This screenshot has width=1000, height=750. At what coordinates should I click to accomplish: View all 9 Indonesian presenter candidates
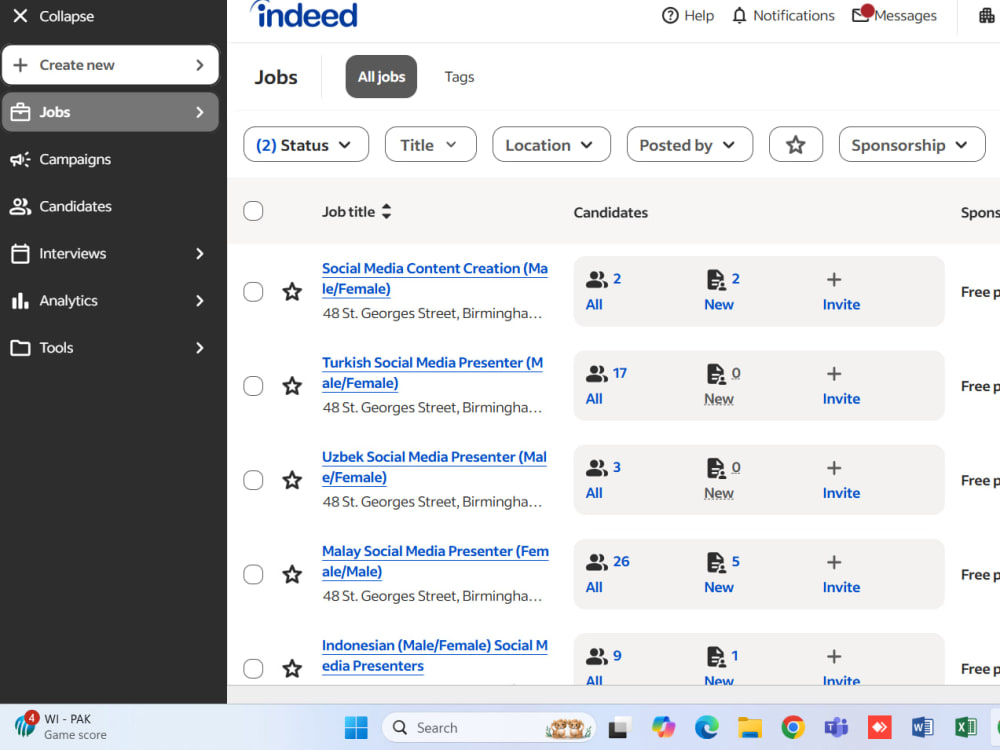point(603,667)
